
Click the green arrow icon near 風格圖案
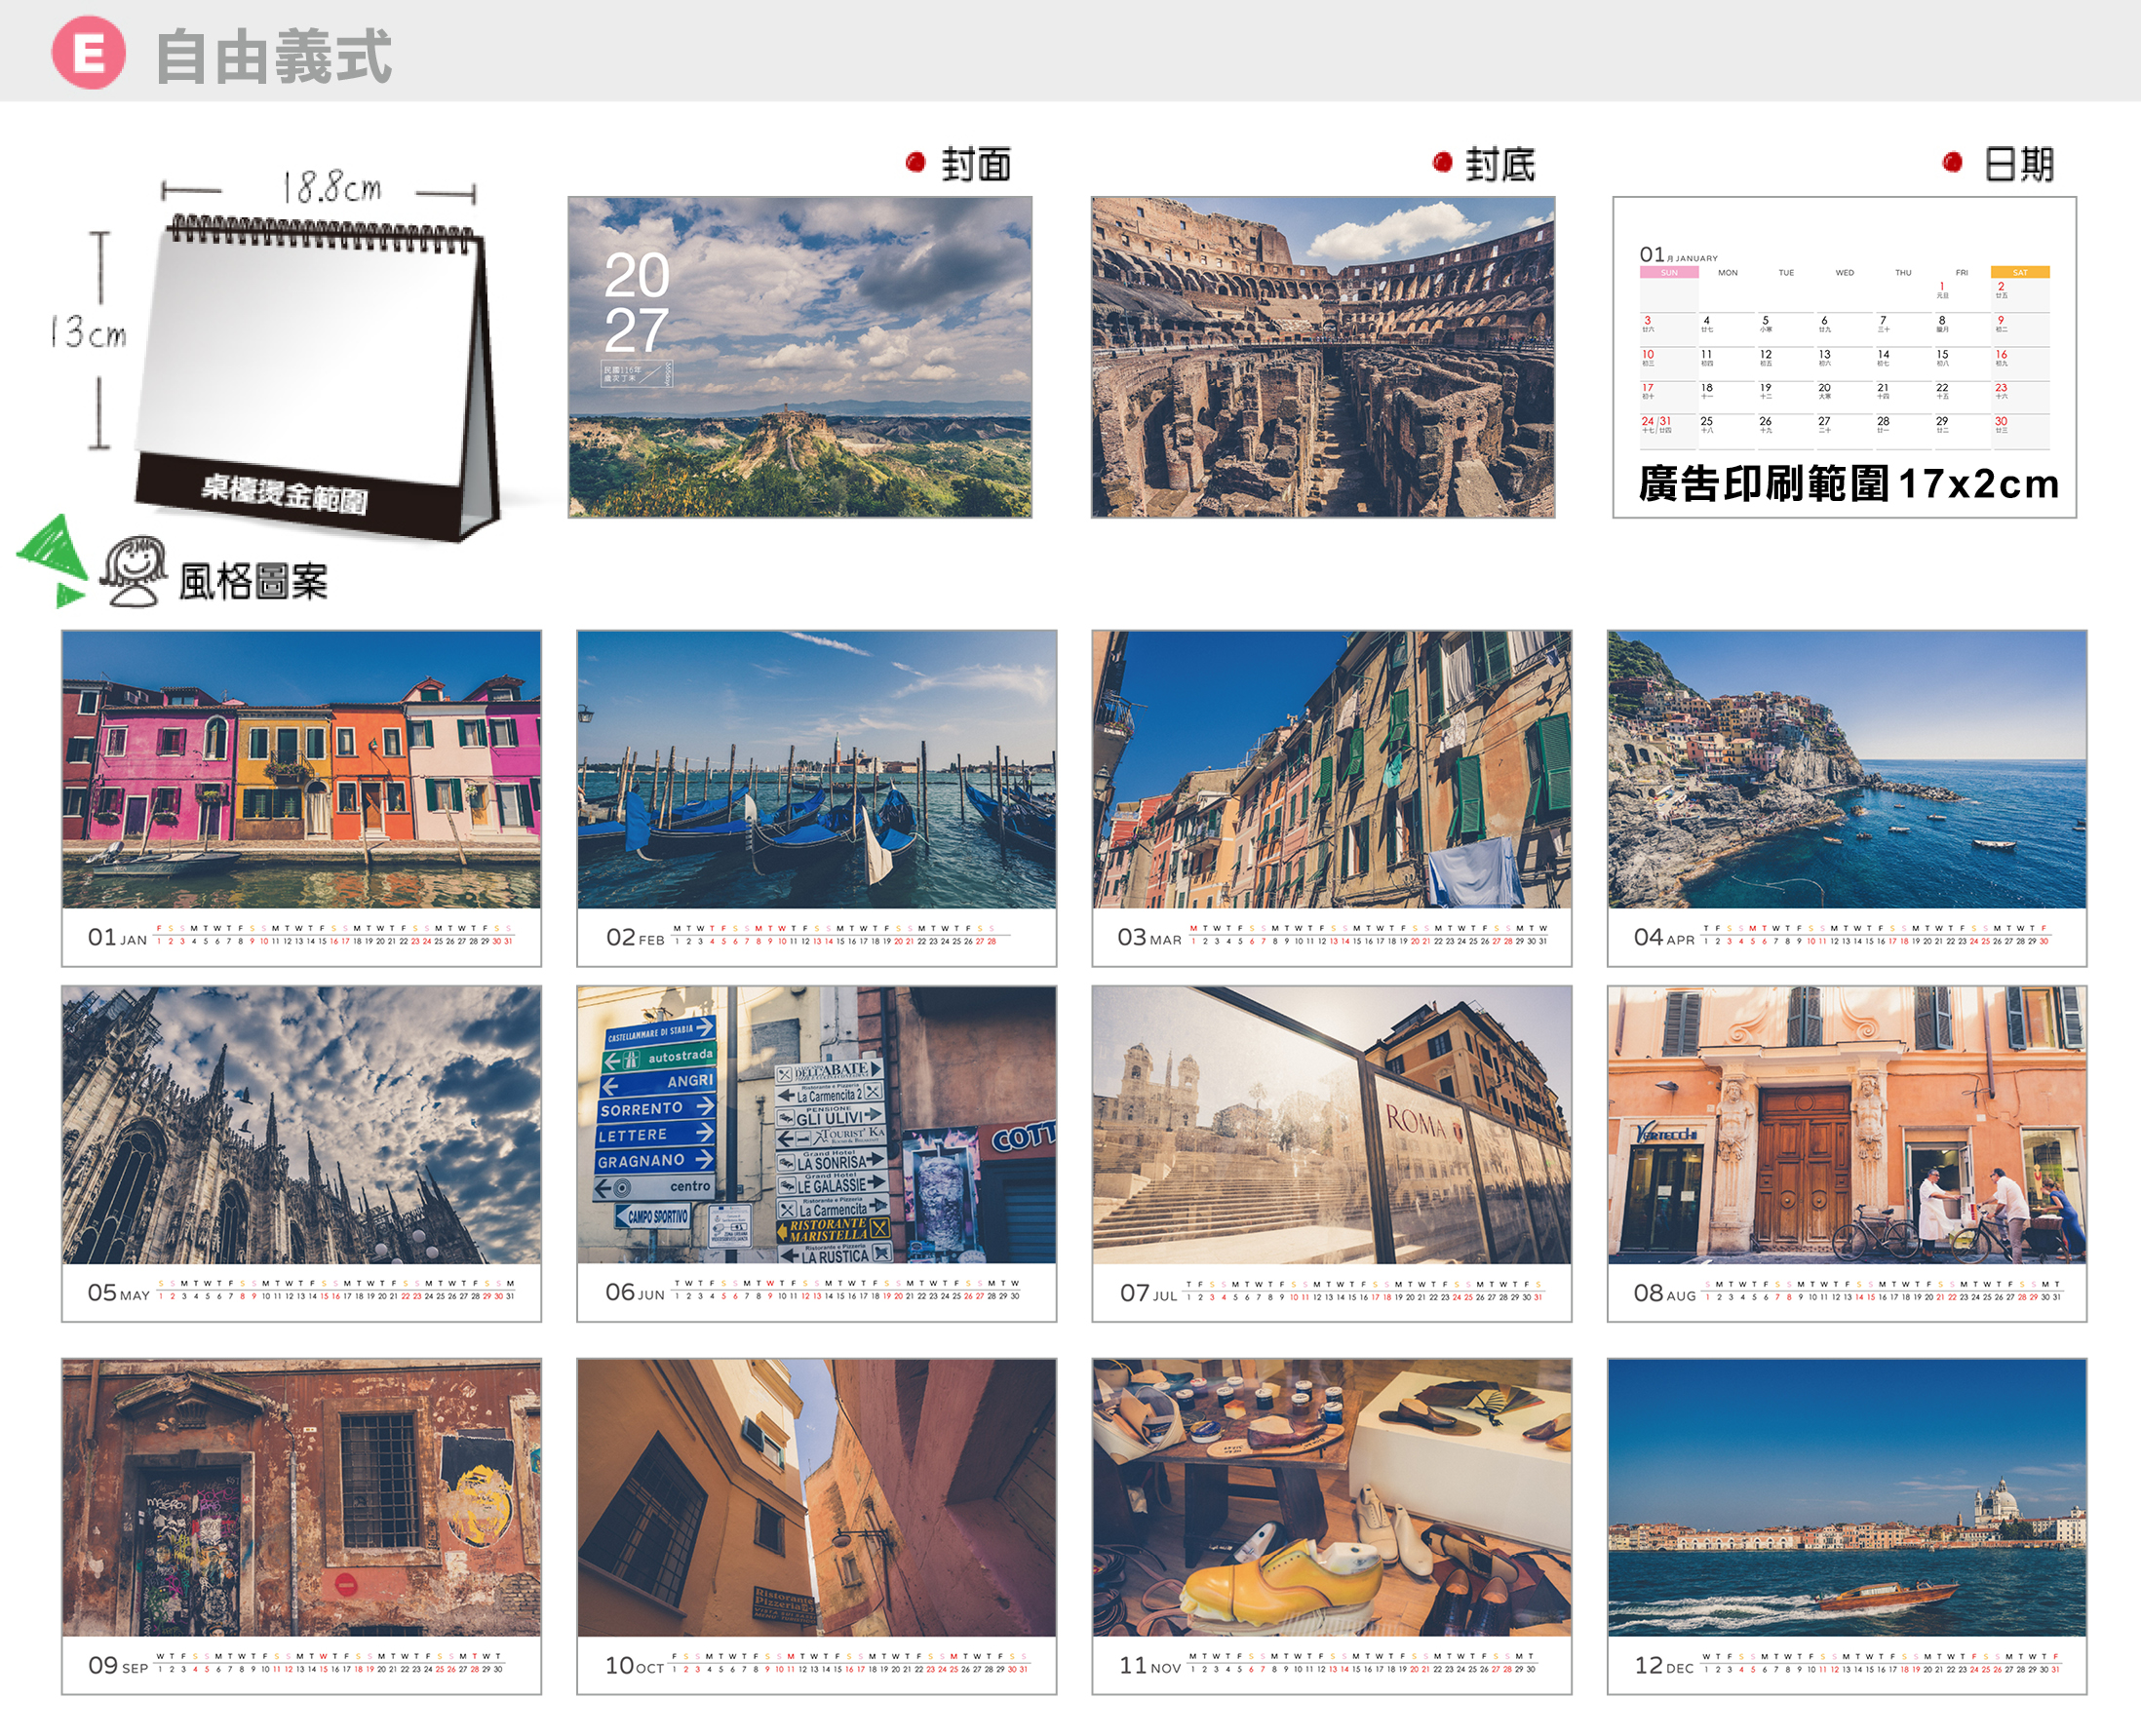click(x=52, y=560)
